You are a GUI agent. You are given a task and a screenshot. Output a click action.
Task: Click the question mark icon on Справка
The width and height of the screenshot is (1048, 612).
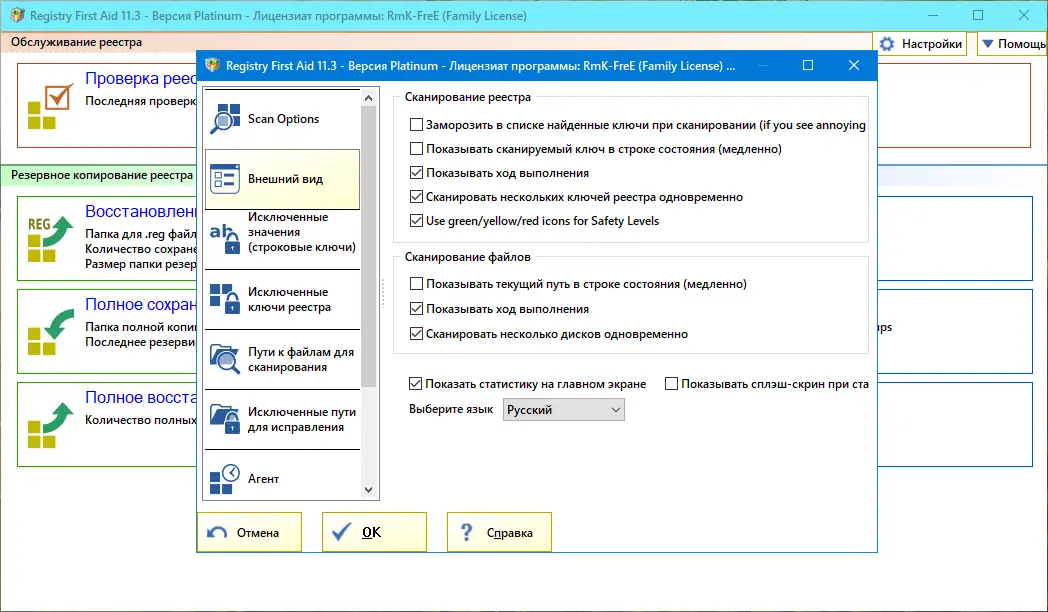[467, 532]
